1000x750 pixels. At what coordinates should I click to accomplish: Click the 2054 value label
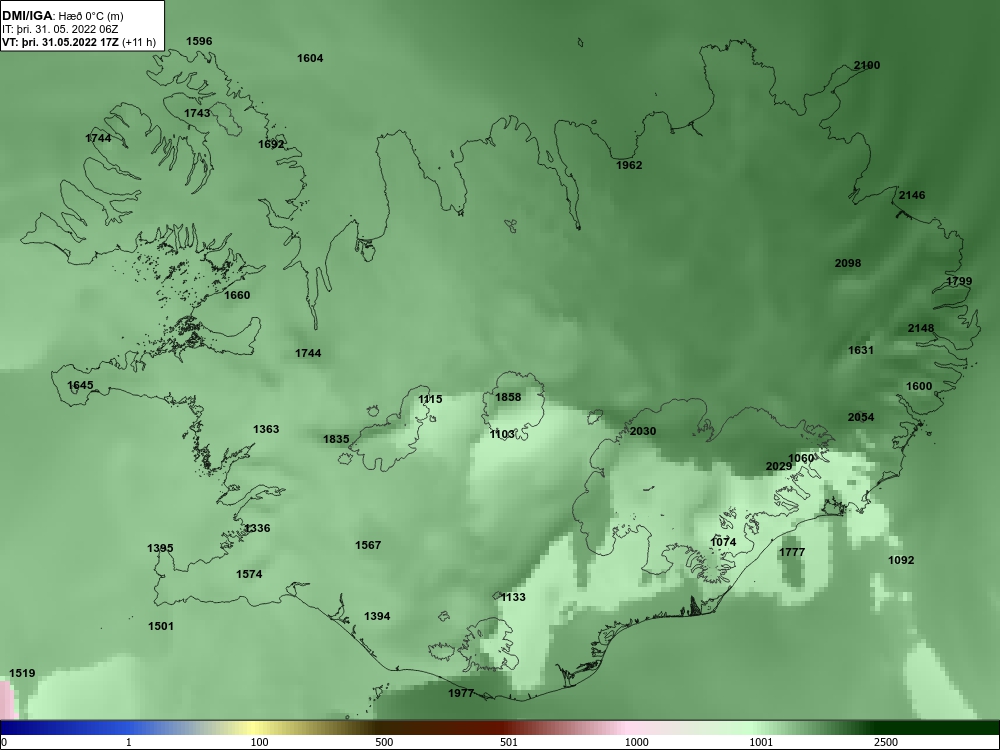861,417
